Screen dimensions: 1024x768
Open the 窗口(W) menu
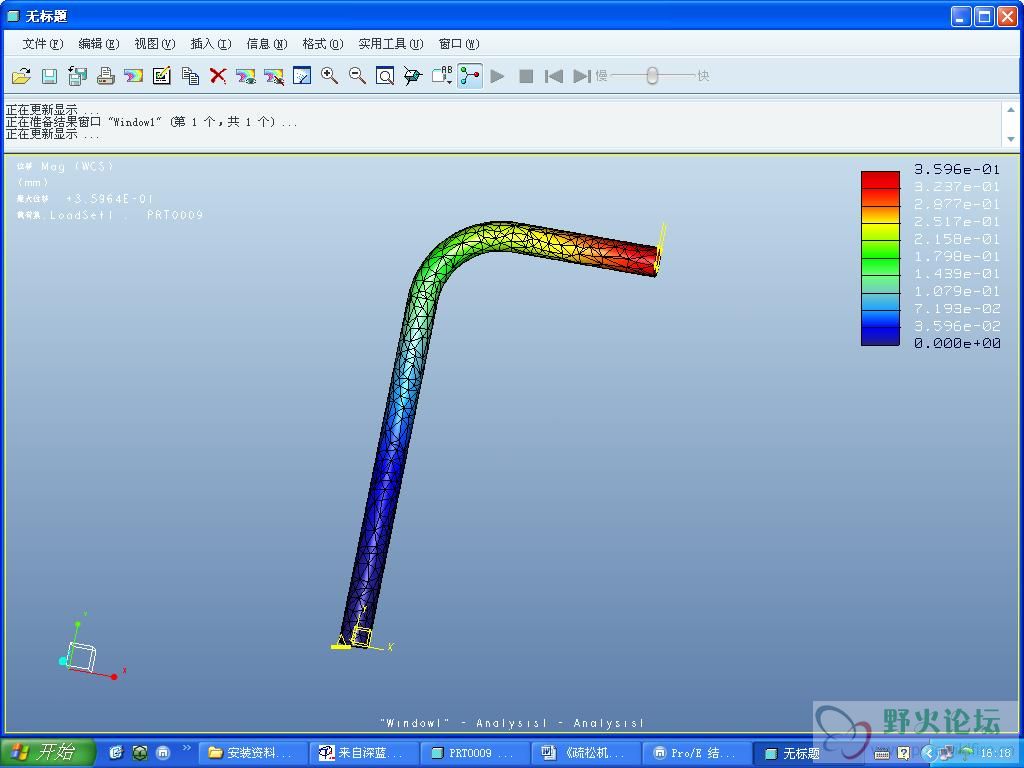coord(459,44)
